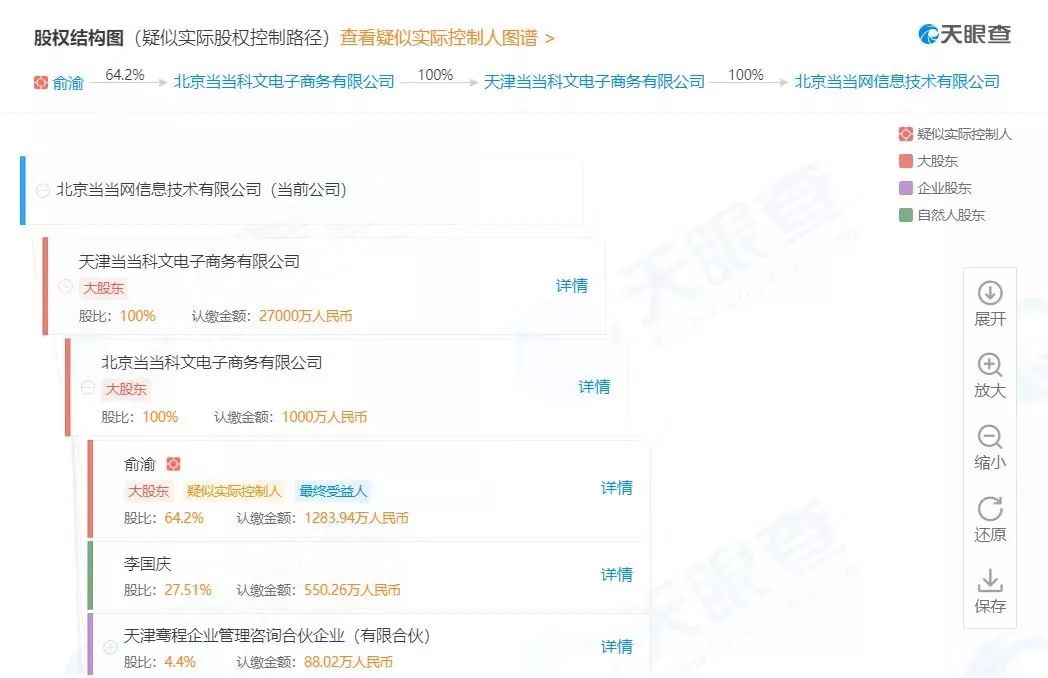
Task: Click 李国庆's 27.51% share ratio
Action: pos(188,590)
